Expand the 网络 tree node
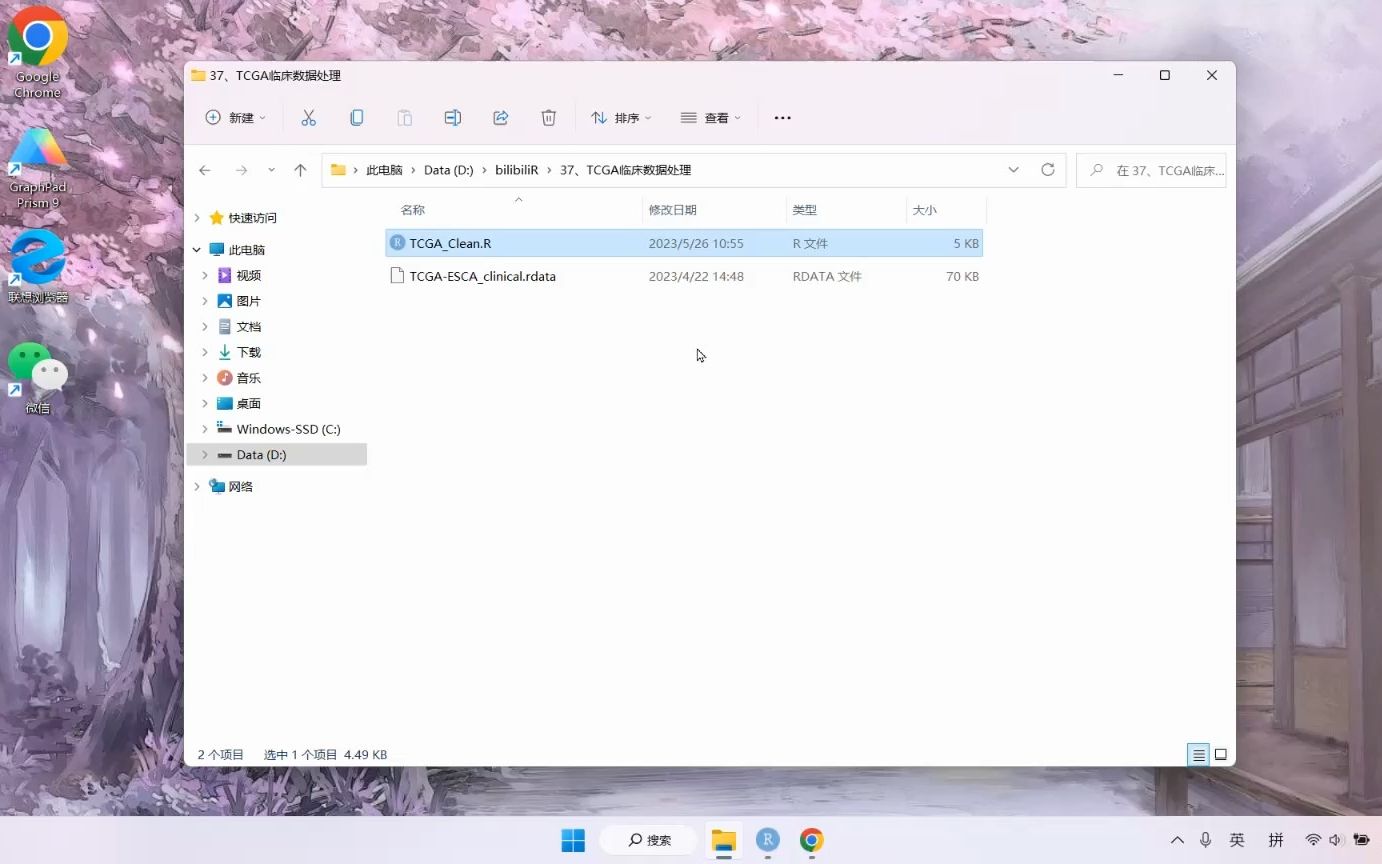 pyautogui.click(x=197, y=487)
